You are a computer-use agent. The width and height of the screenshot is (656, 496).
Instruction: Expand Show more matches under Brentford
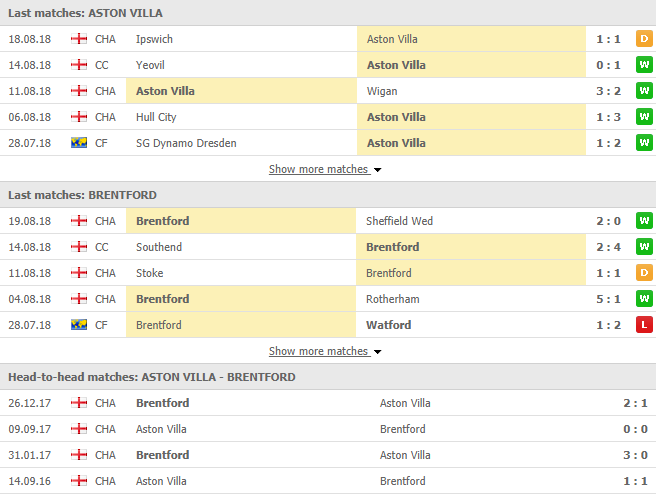coord(319,351)
